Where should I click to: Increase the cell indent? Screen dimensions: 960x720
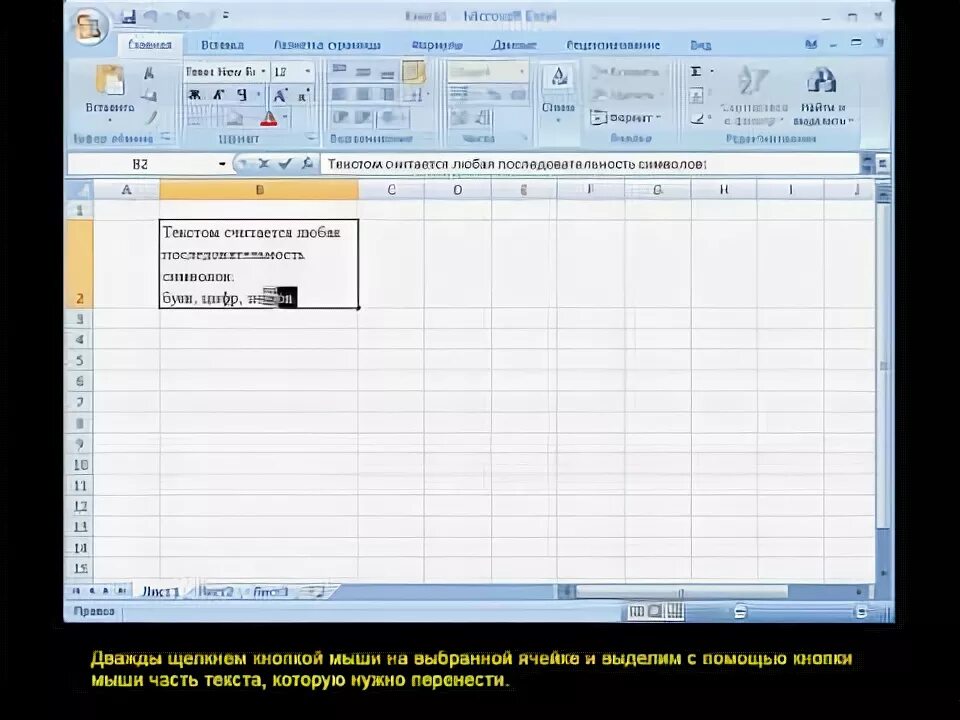tap(364, 117)
